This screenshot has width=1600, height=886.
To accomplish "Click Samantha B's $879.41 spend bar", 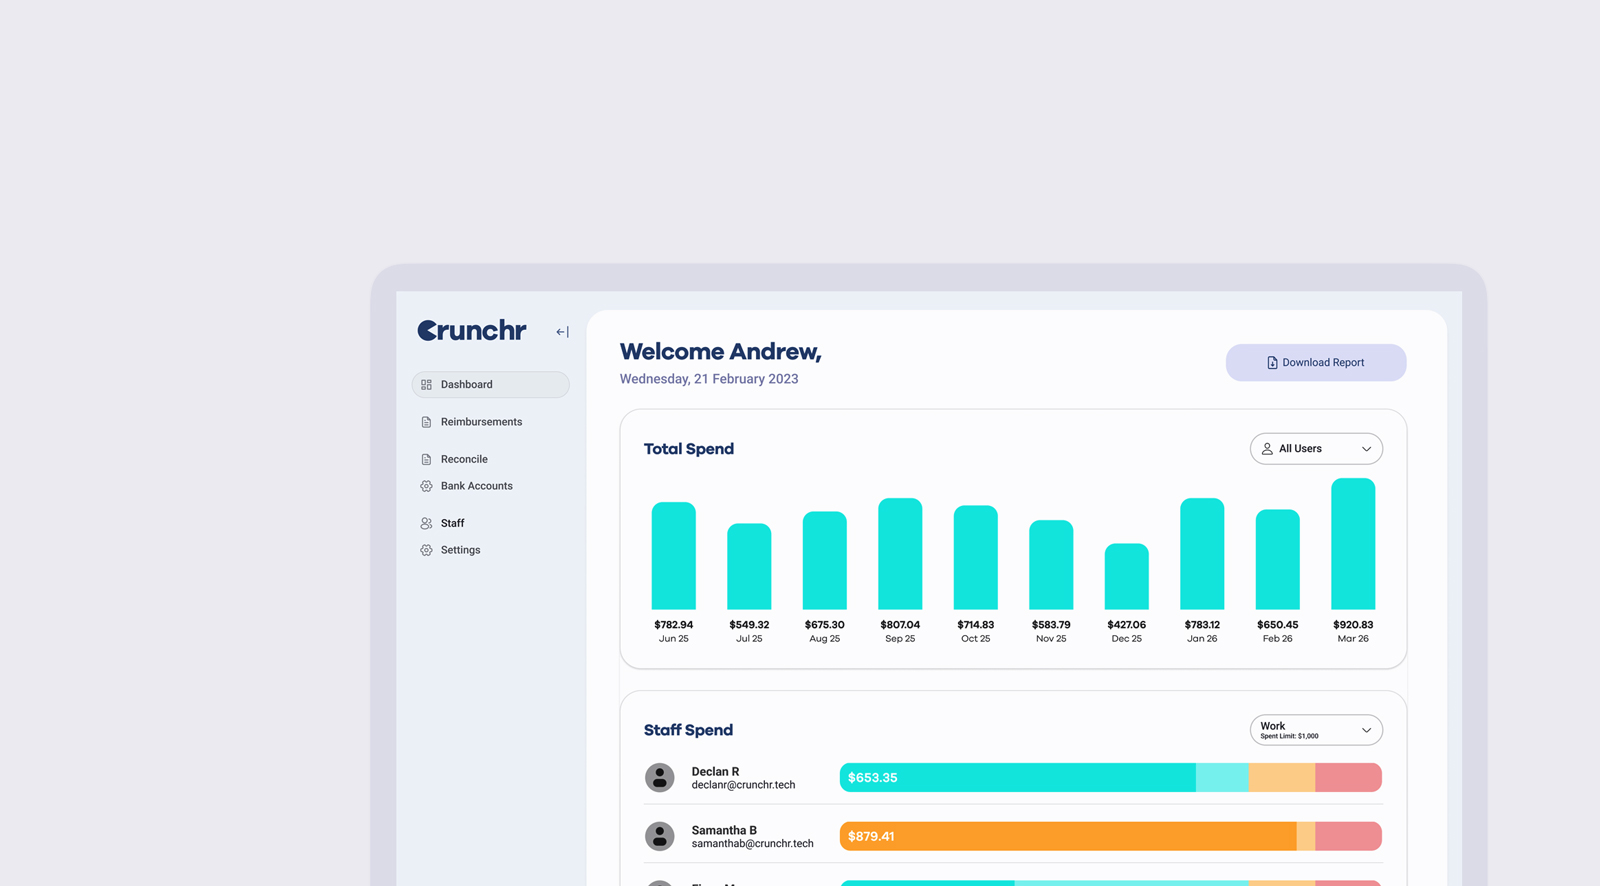I will tap(1068, 836).
